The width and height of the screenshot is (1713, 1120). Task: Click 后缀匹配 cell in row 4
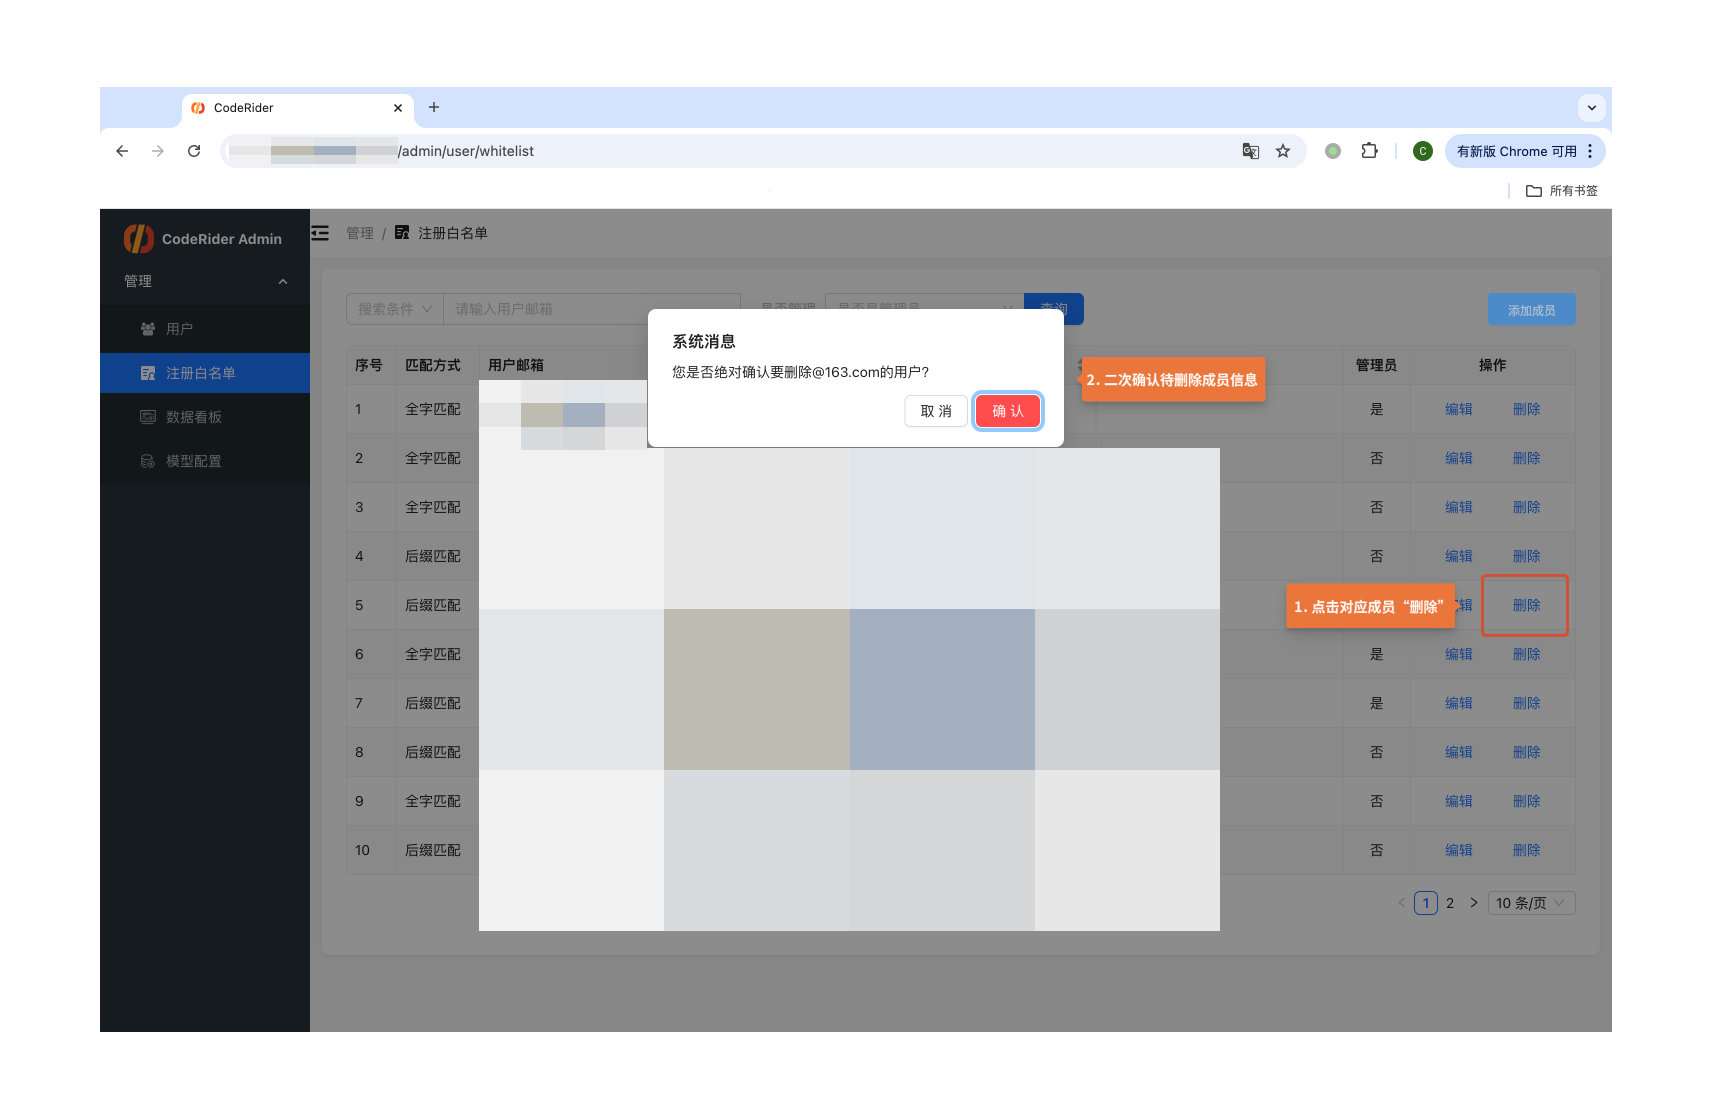coord(433,556)
